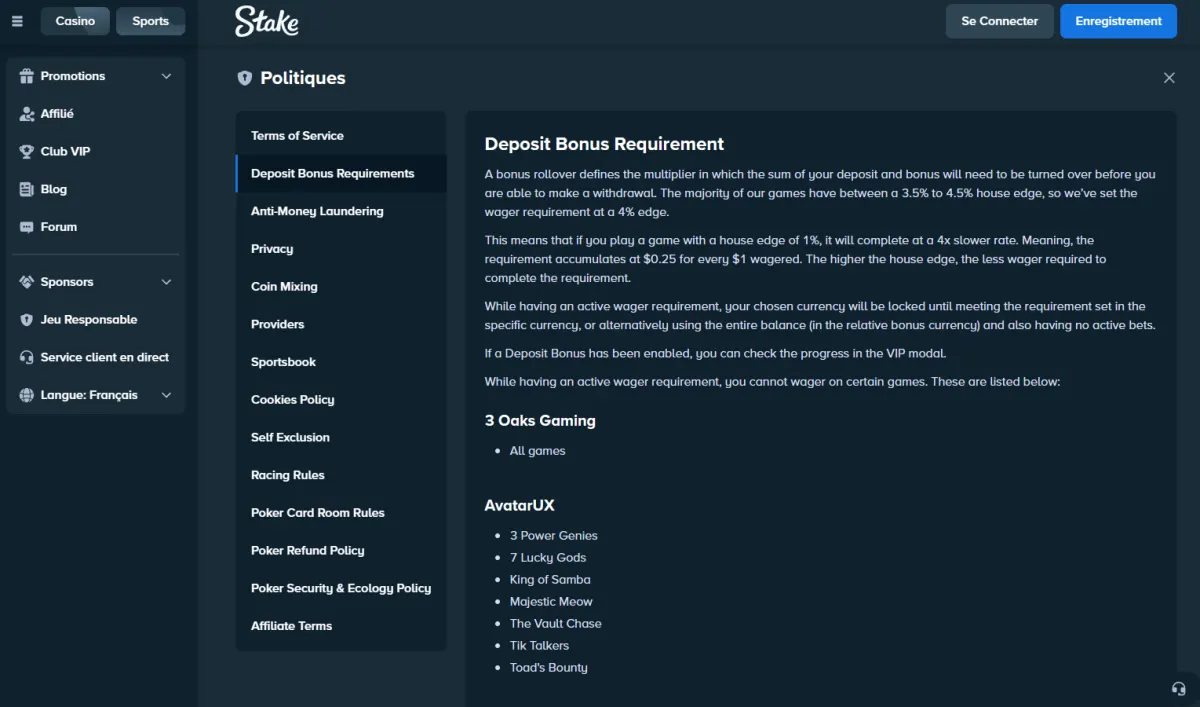Open the hamburger menu icon
The height and width of the screenshot is (707, 1200).
[x=17, y=21]
